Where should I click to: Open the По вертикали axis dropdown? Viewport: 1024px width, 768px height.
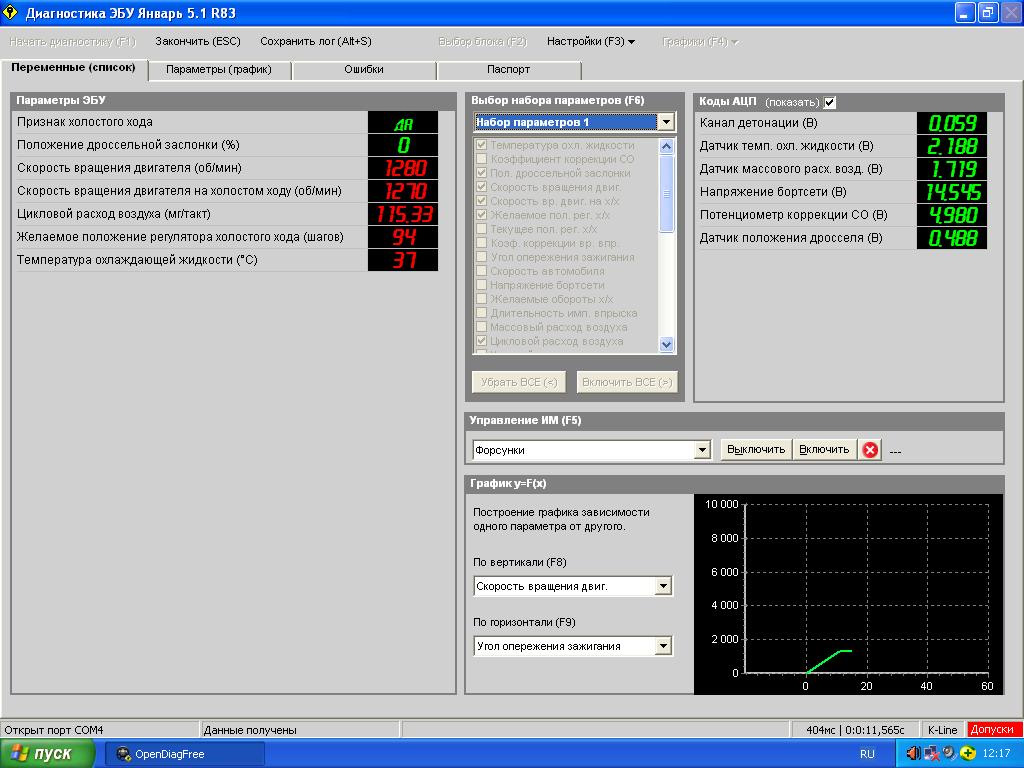(x=663, y=586)
